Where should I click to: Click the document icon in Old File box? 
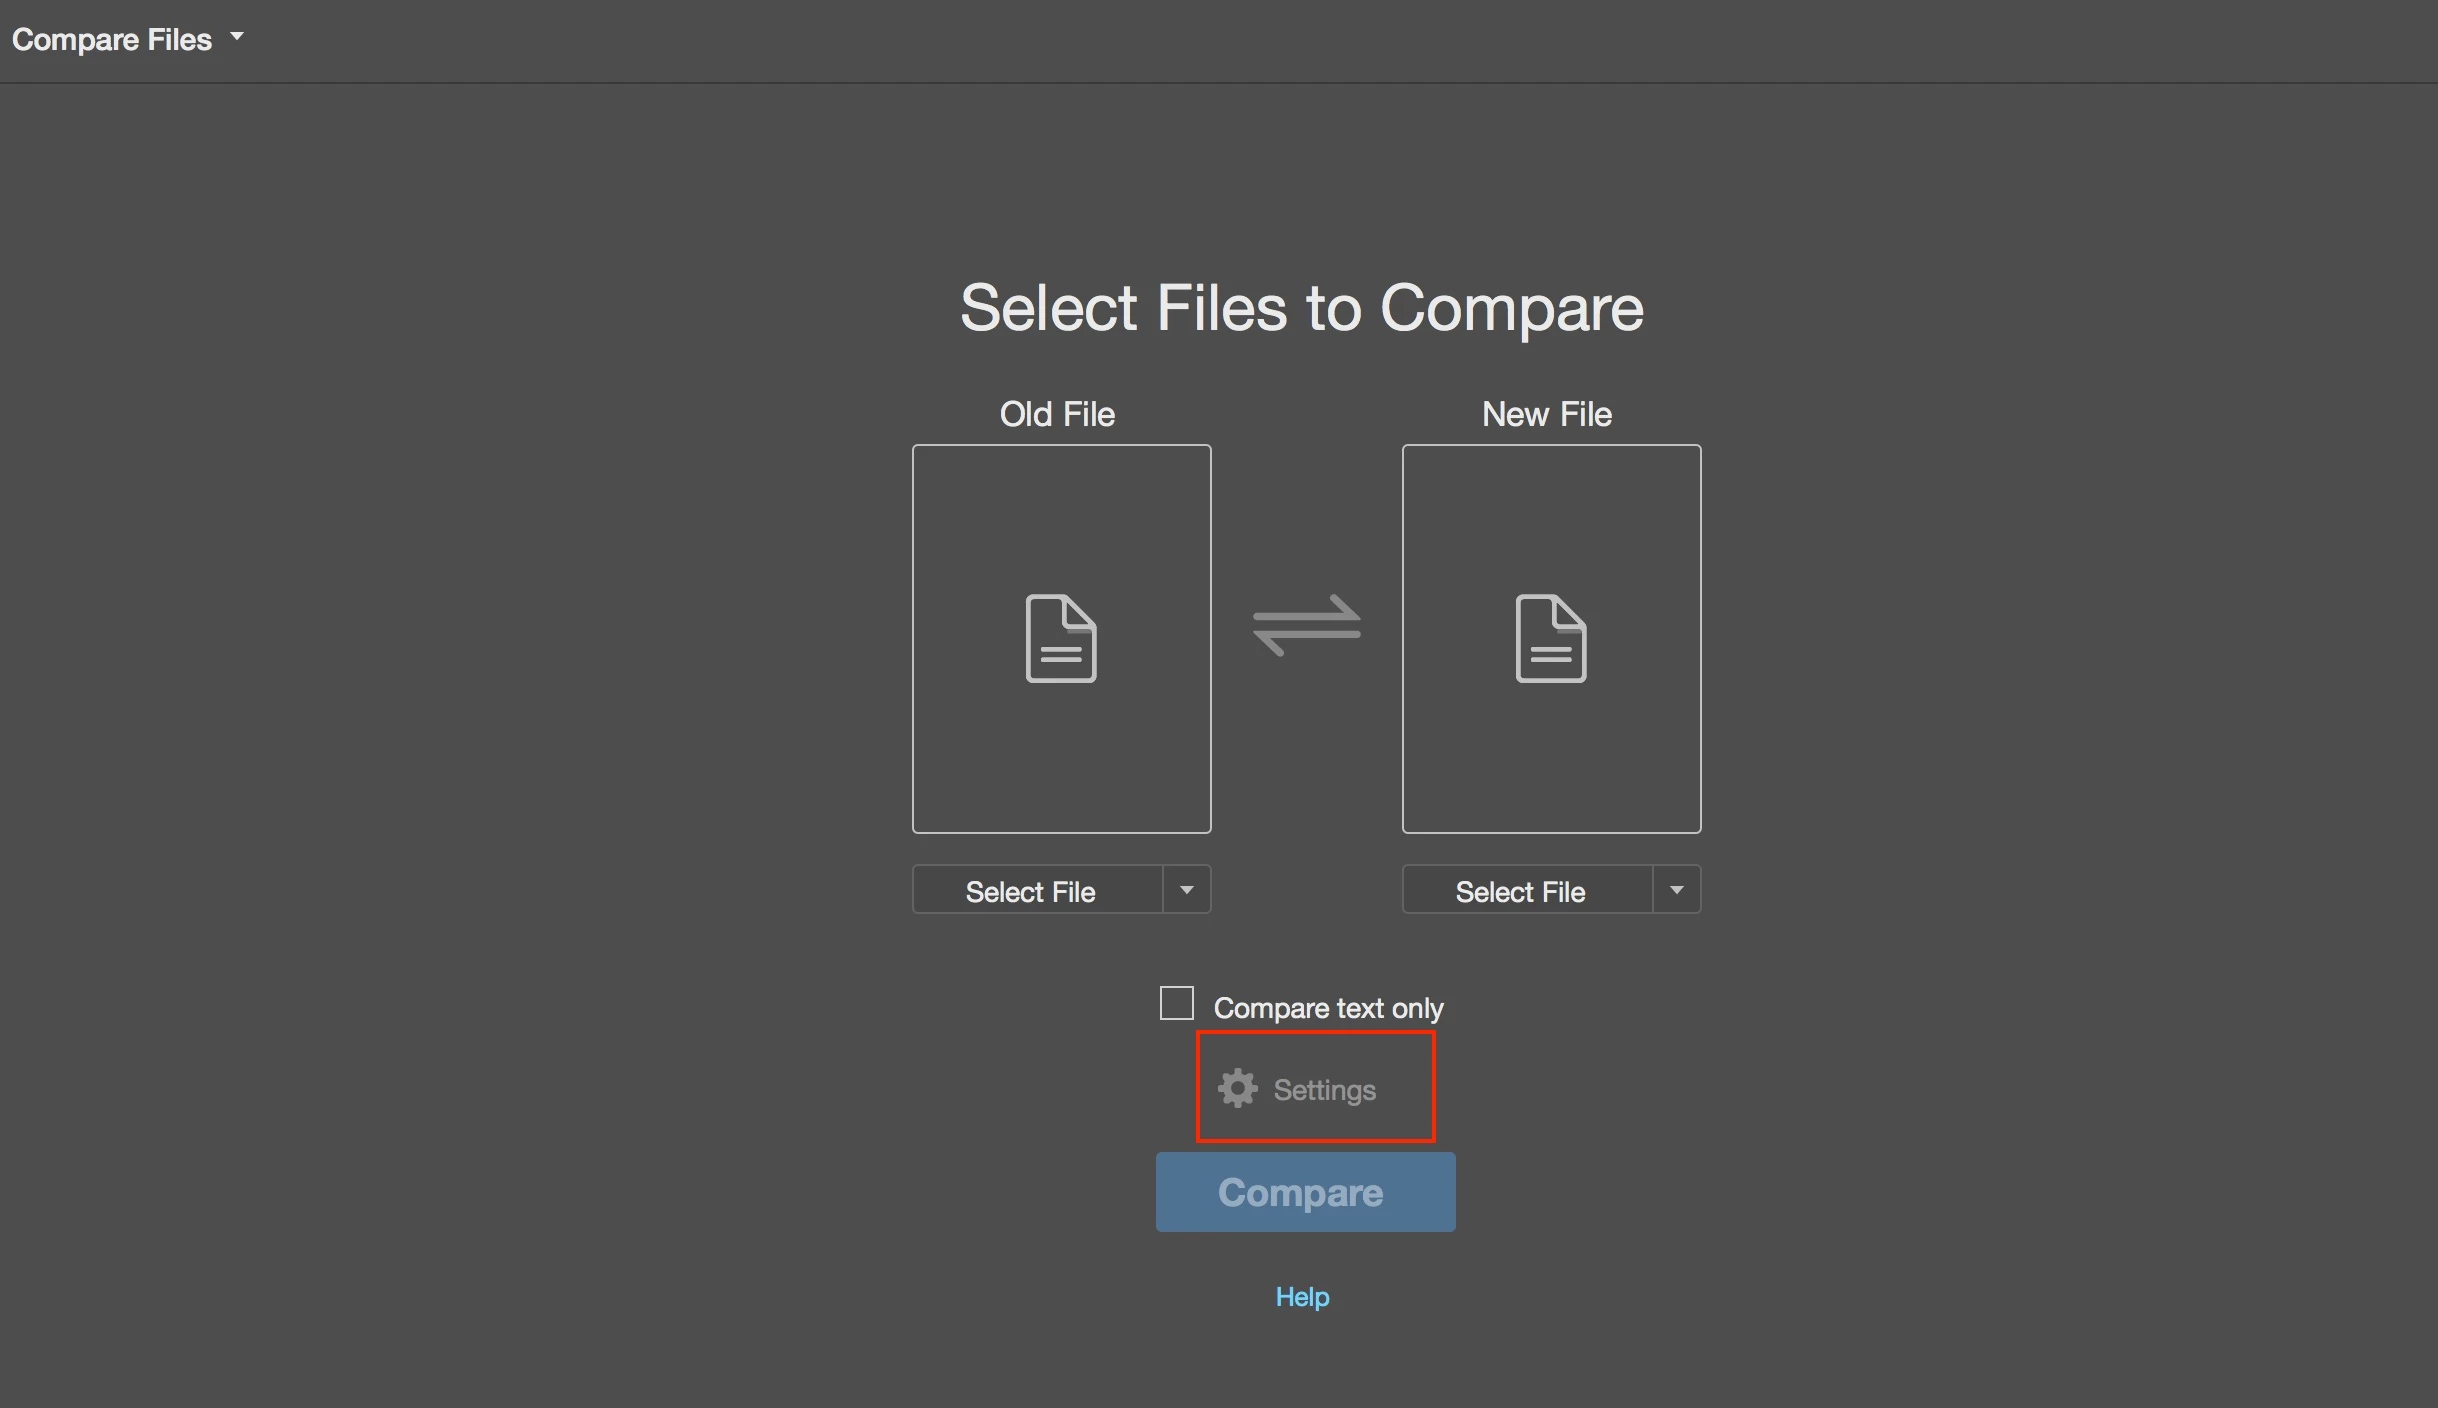coord(1061,638)
